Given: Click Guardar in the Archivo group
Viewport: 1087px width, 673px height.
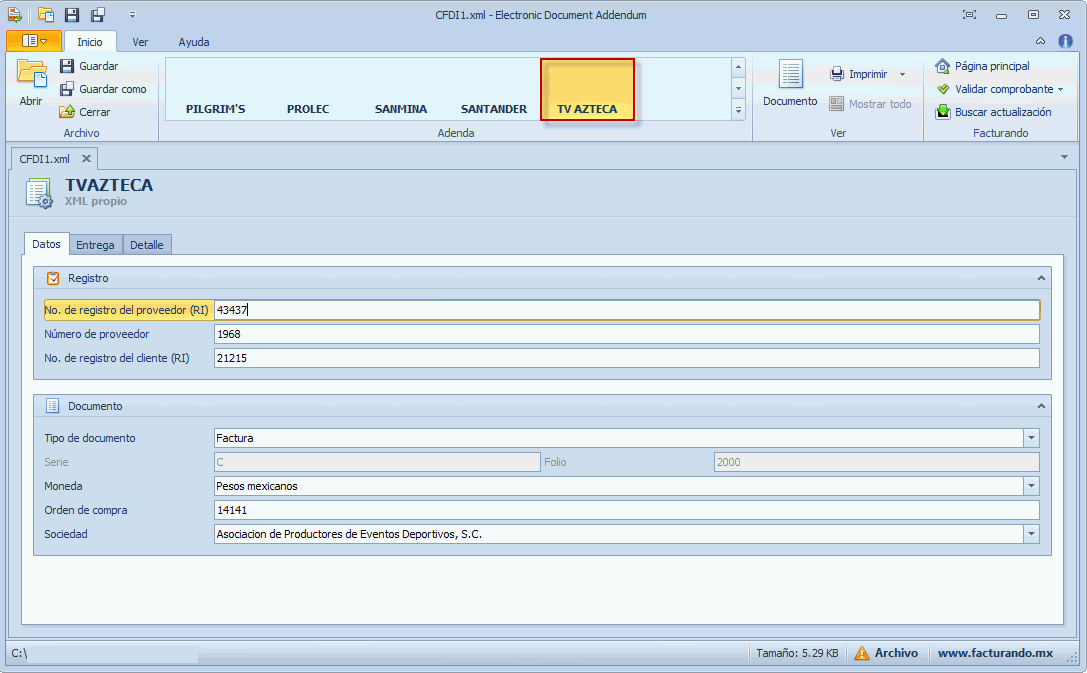Looking at the screenshot, I should (89, 66).
